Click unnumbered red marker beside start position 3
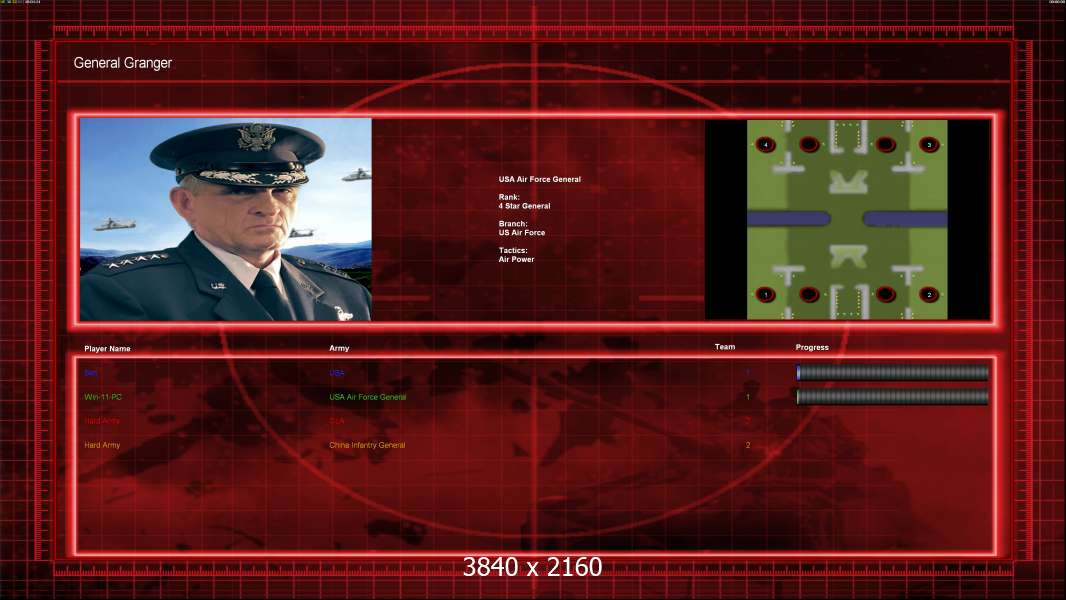Screen dimensions: 1066x600 pyautogui.click(x=885, y=144)
